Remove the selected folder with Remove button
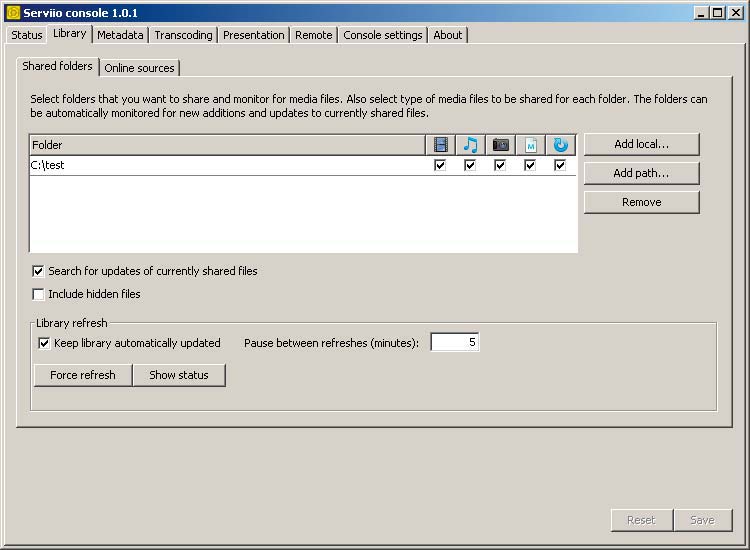This screenshot has width=750, height=550. [641, 202]
